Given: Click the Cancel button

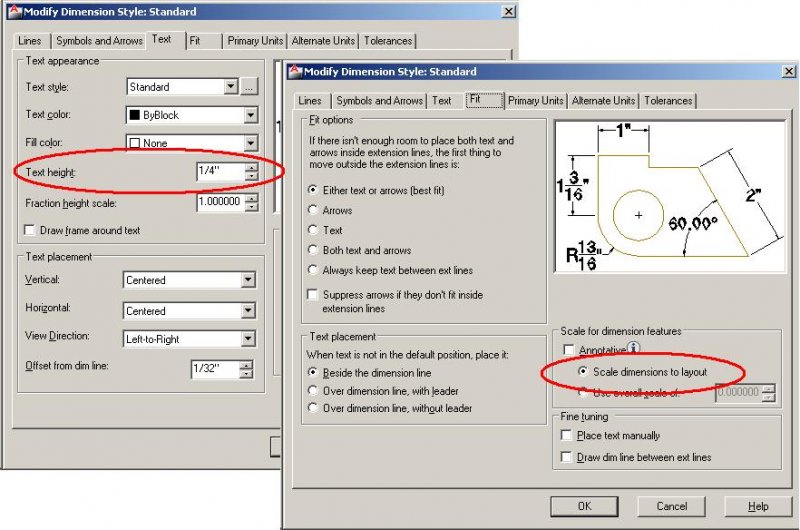Looking at the screenshot, I should 671,506.
